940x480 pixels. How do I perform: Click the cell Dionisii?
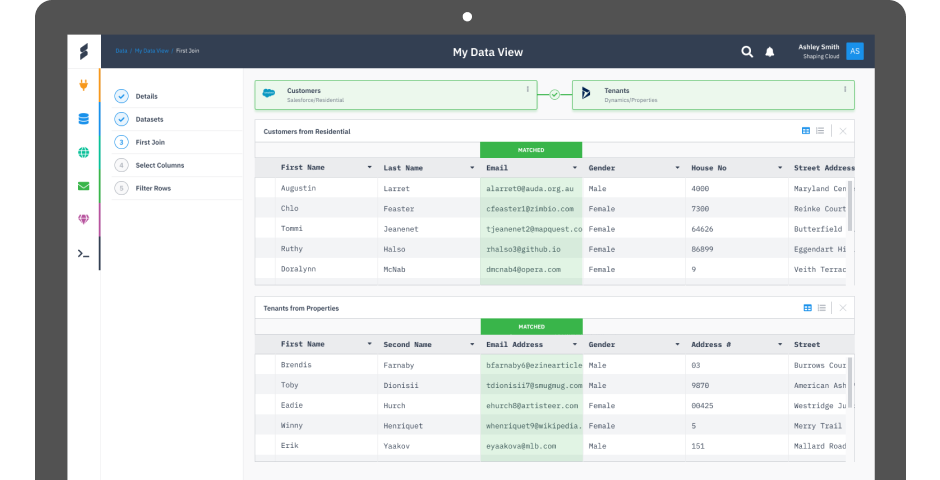coord(401,385)
